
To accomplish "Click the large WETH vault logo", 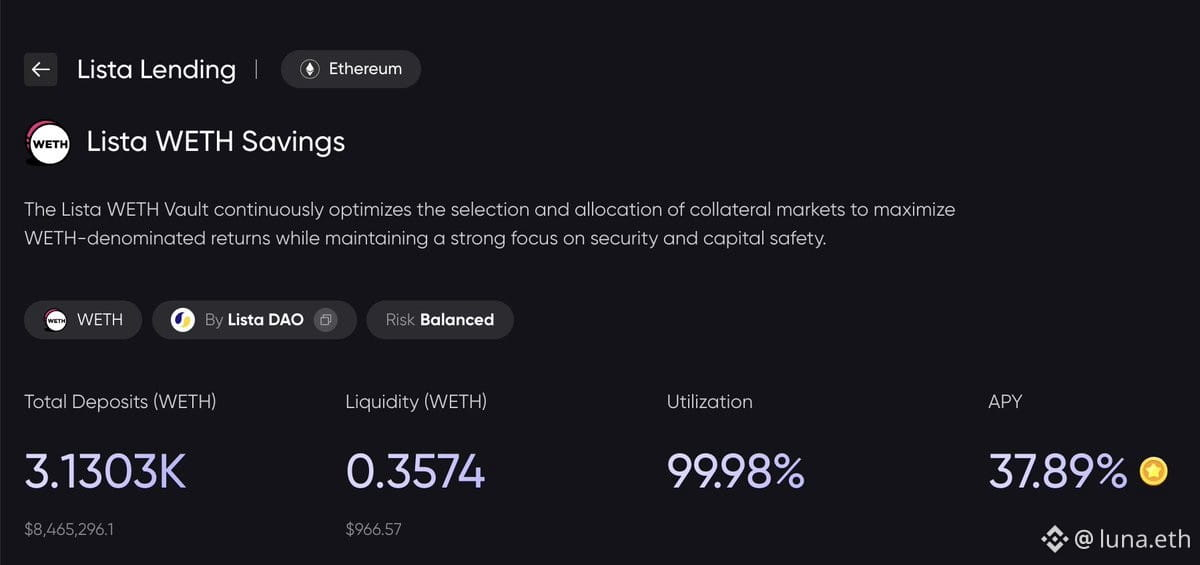I will tap(48, 143).
